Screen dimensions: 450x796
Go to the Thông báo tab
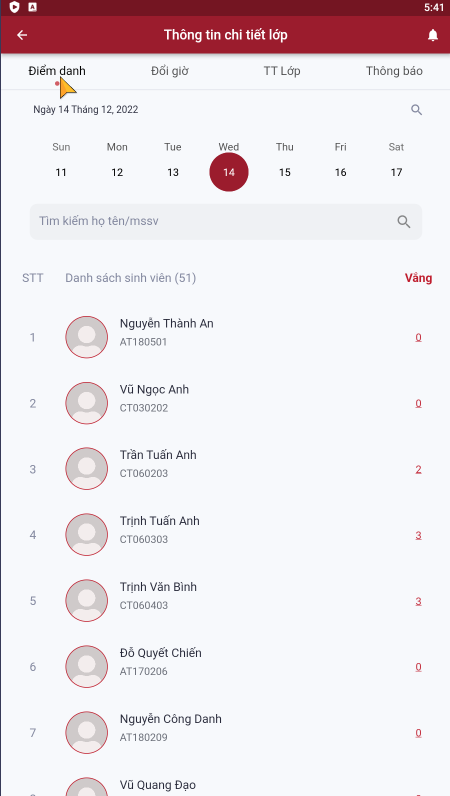(x=394, y=71)
